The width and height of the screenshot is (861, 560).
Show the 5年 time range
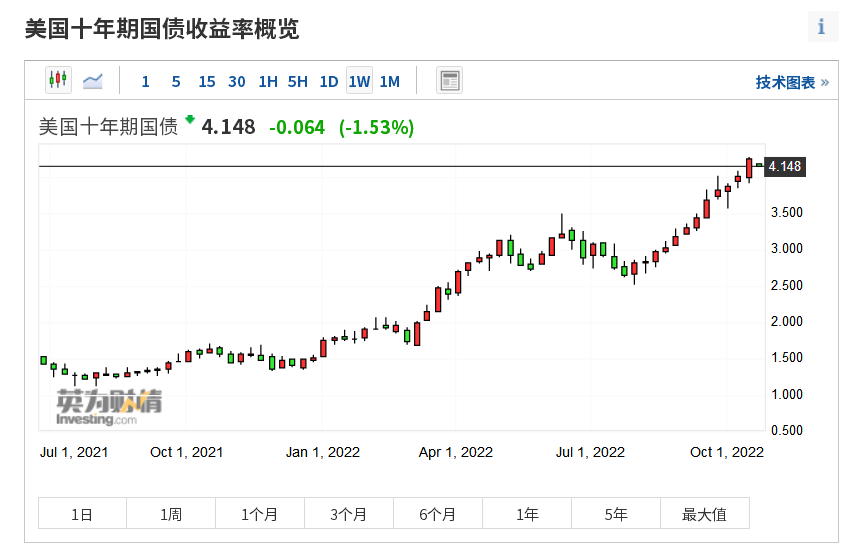click(616, 514)
